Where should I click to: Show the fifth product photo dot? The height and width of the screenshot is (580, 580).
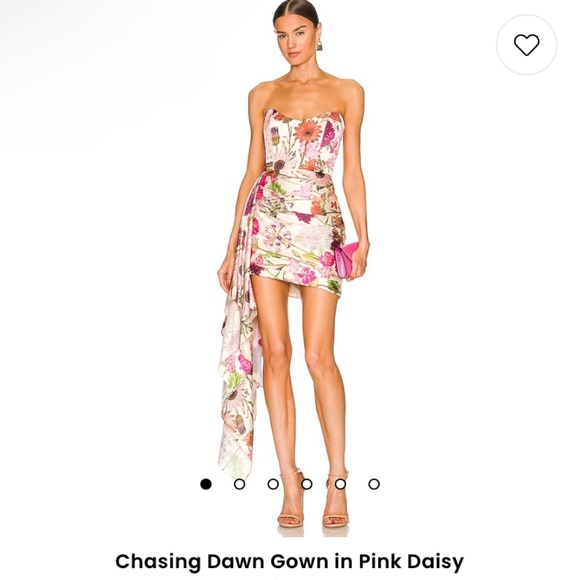(x=340, y=484)
